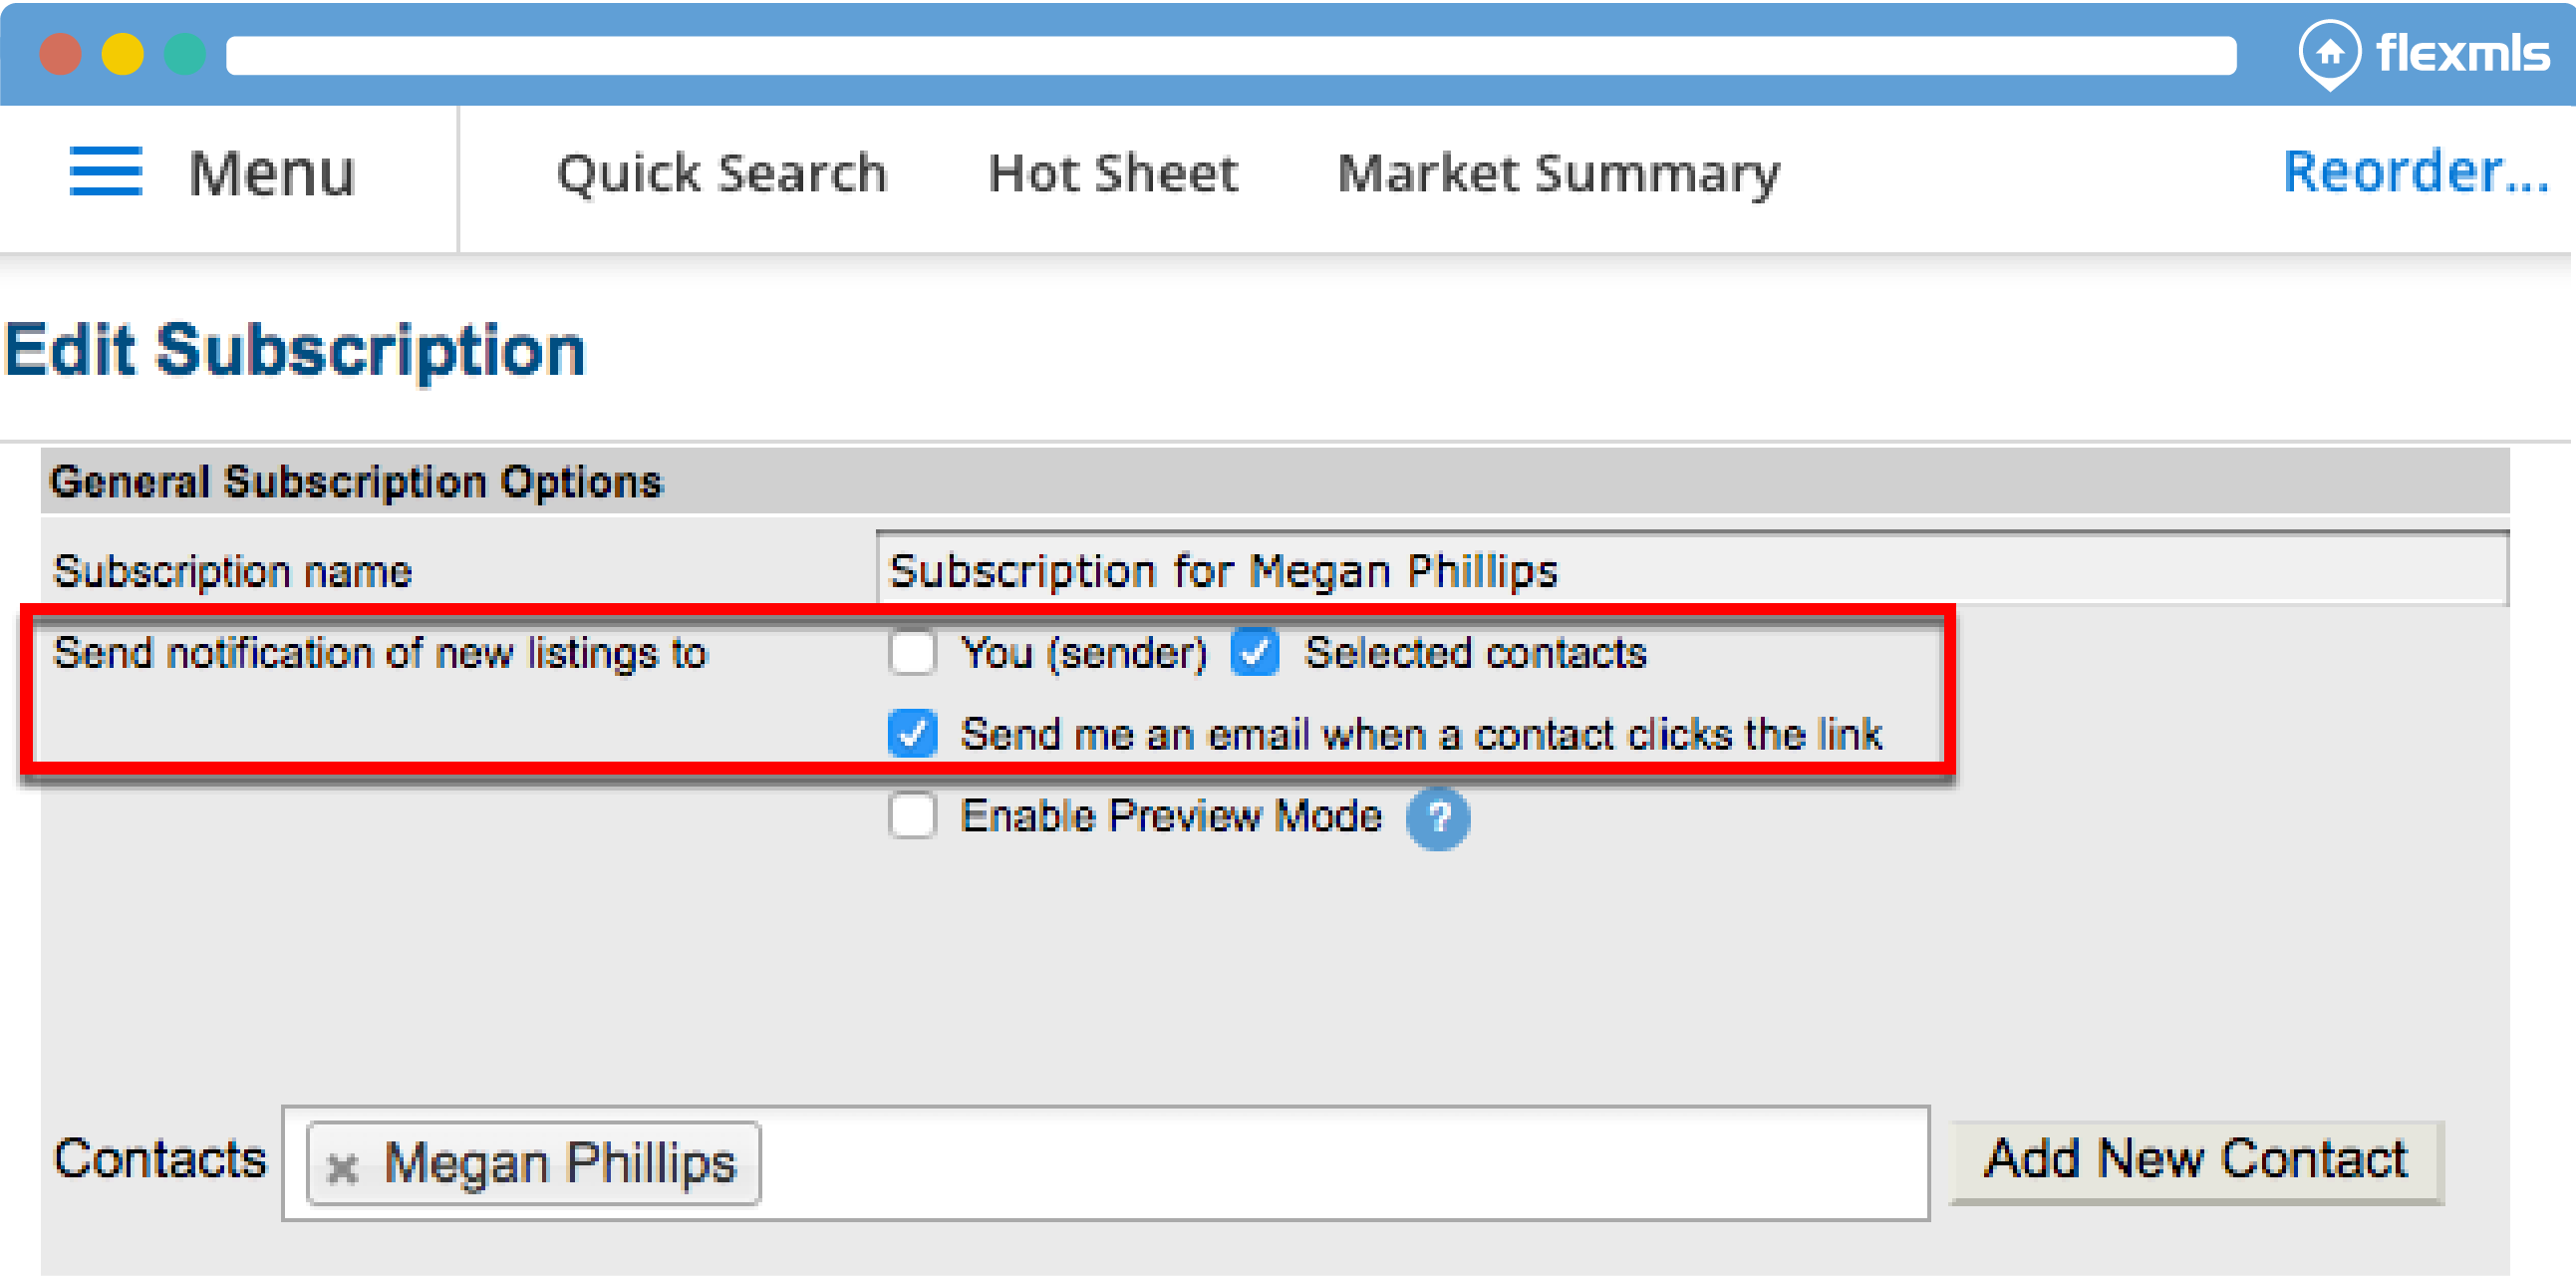Click the Menu label text
The width and height of the screenshot is (2576, 1276).
[x=271, y=174]
